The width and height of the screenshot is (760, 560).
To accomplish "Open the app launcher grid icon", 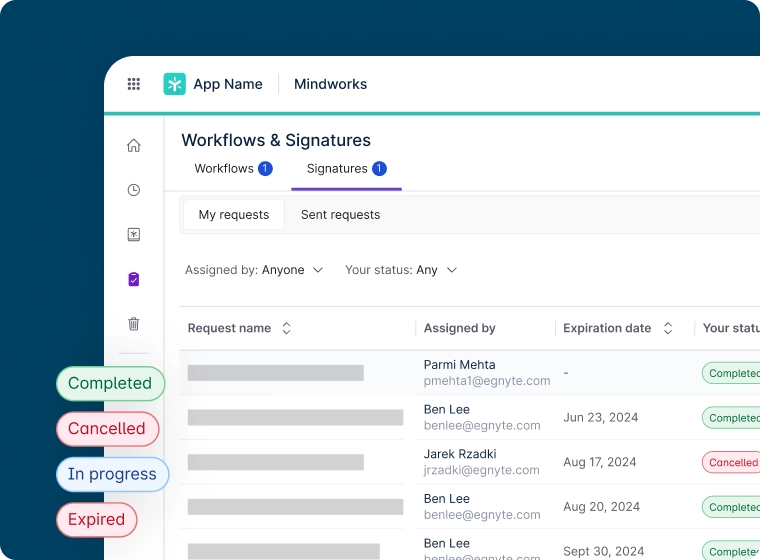I will click(x=134, y=84).
